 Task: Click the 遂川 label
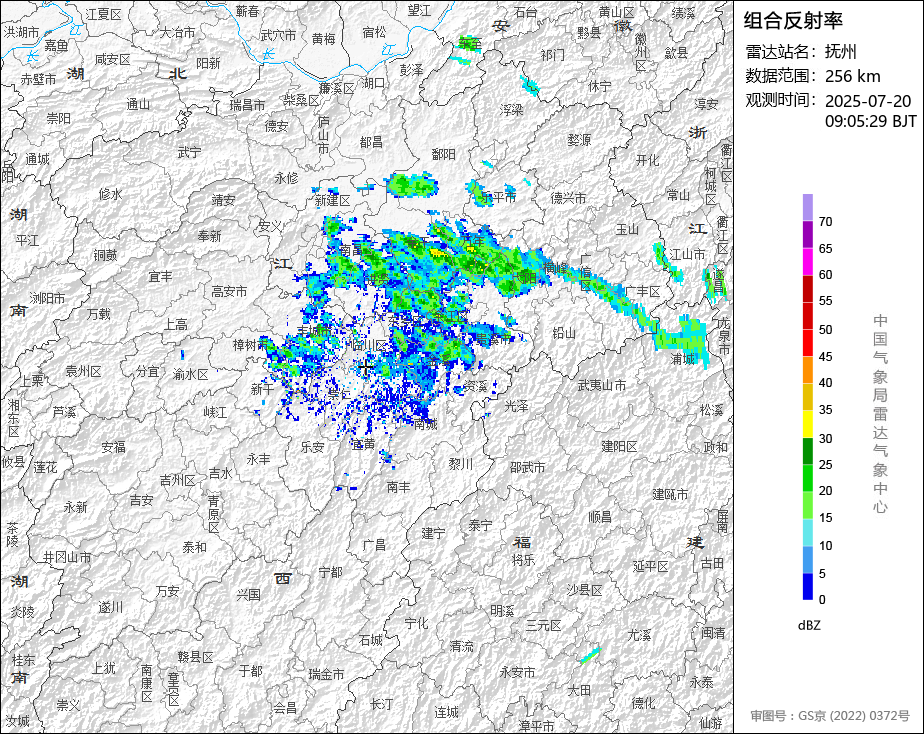click(x=110, y=607)
